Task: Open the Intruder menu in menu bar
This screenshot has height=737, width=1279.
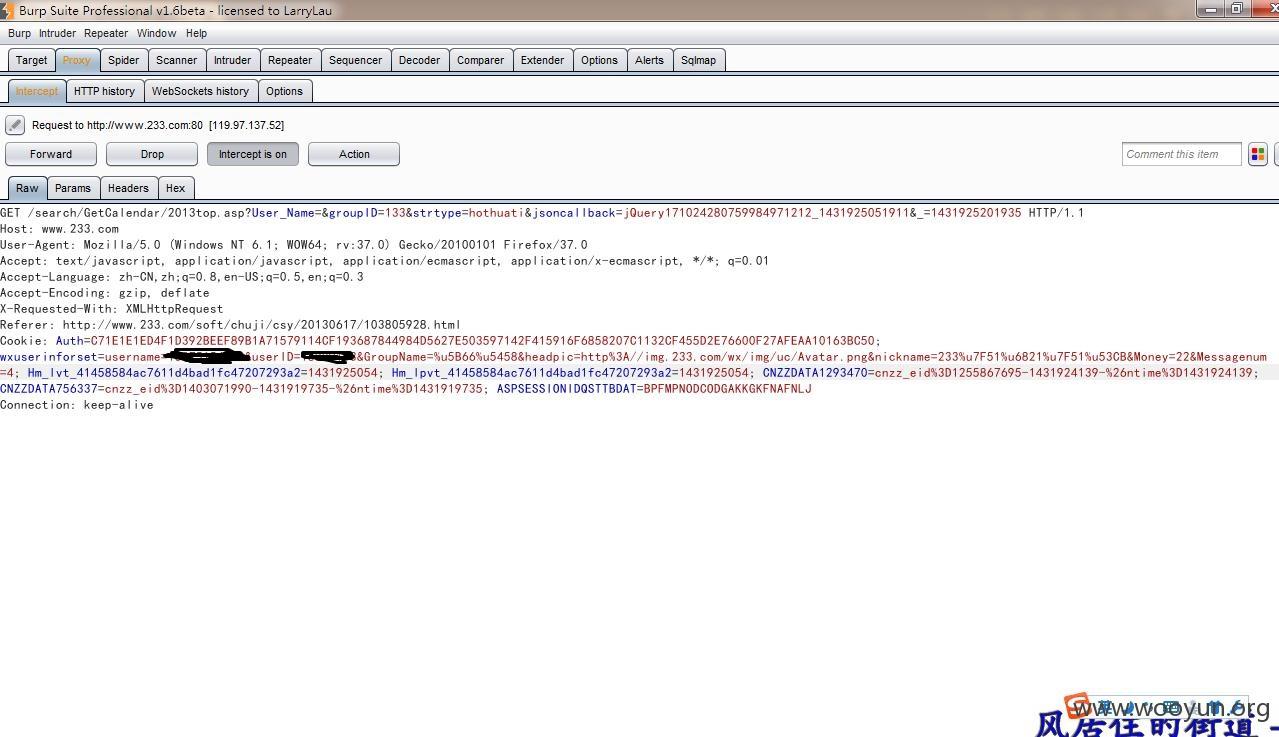Action: coord(57,33)
